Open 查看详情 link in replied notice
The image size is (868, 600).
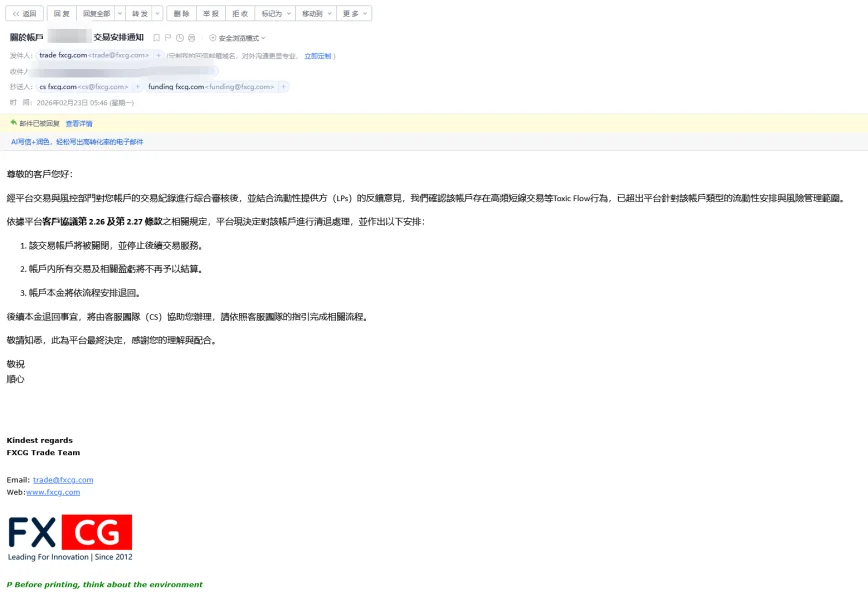click(79, 123)
